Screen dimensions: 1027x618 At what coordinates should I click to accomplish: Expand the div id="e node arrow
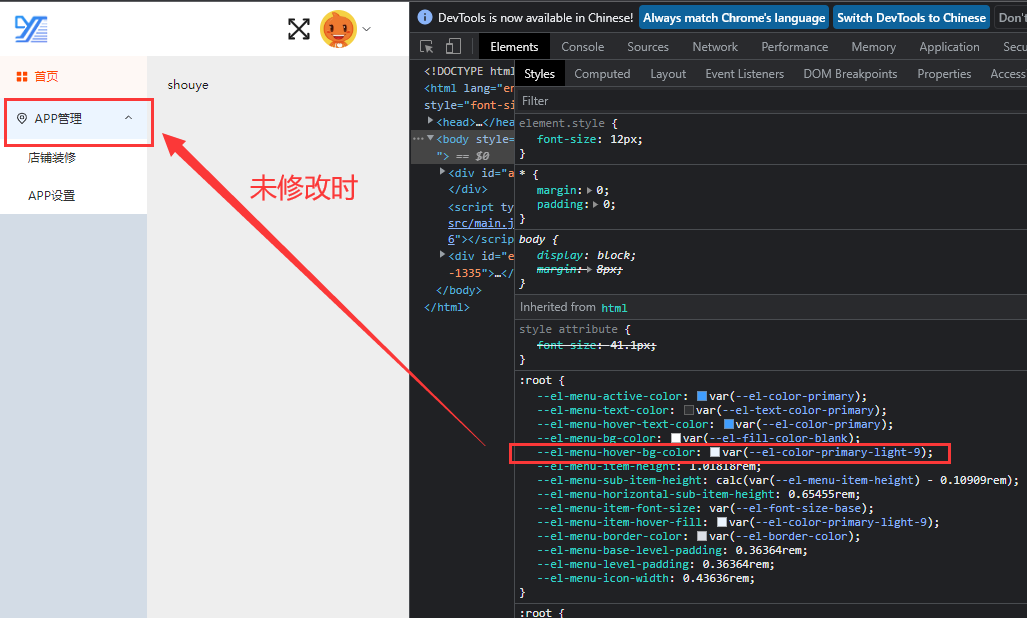(443, 255)
